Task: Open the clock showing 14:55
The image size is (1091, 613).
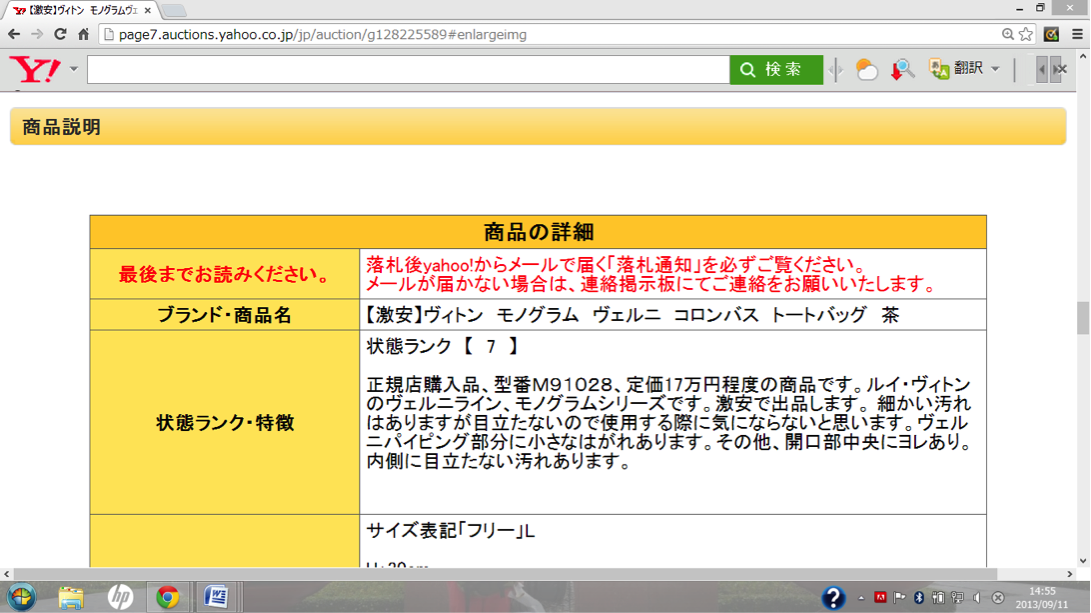Action: pyautogui.click(x=1042, y=598)
